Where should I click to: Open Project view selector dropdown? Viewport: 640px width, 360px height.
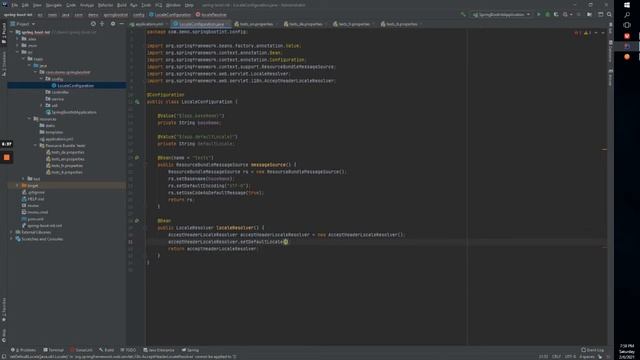tap(23, 24)
